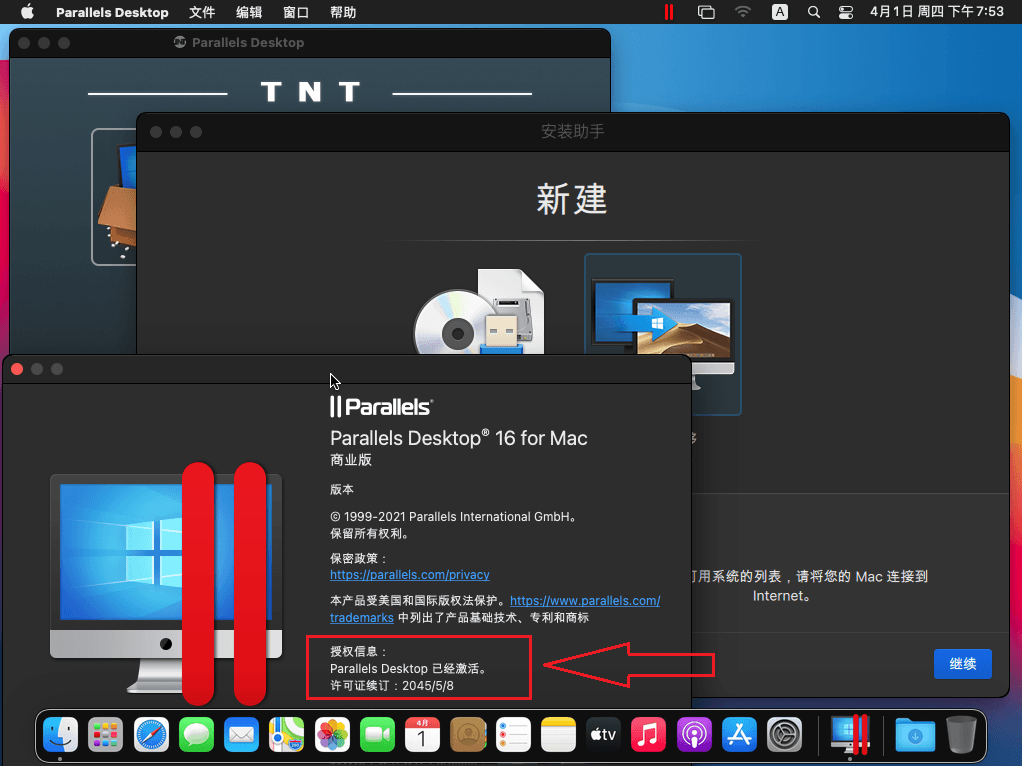Open System Preferences in the Dock

click(785, 734)
